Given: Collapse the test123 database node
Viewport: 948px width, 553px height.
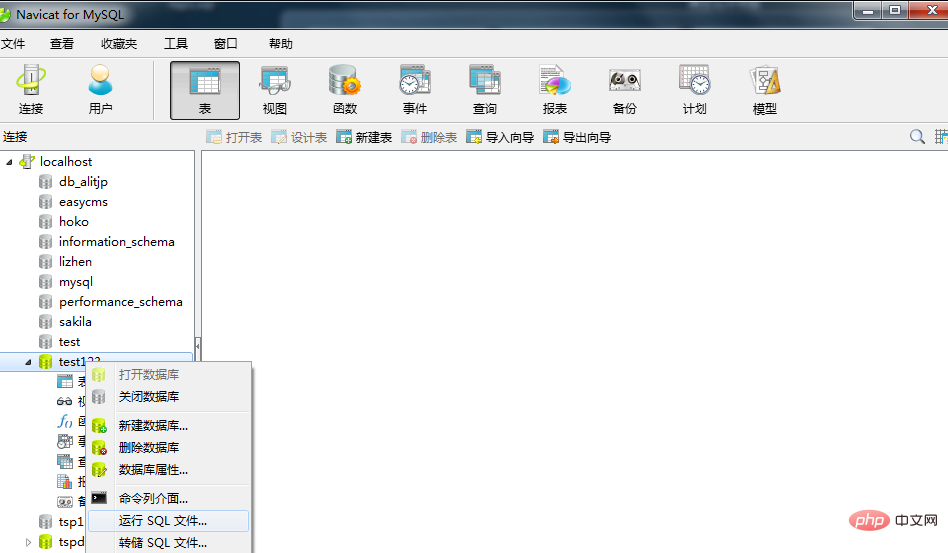Looking at the screenshot, I should click(x=28, y=362).
